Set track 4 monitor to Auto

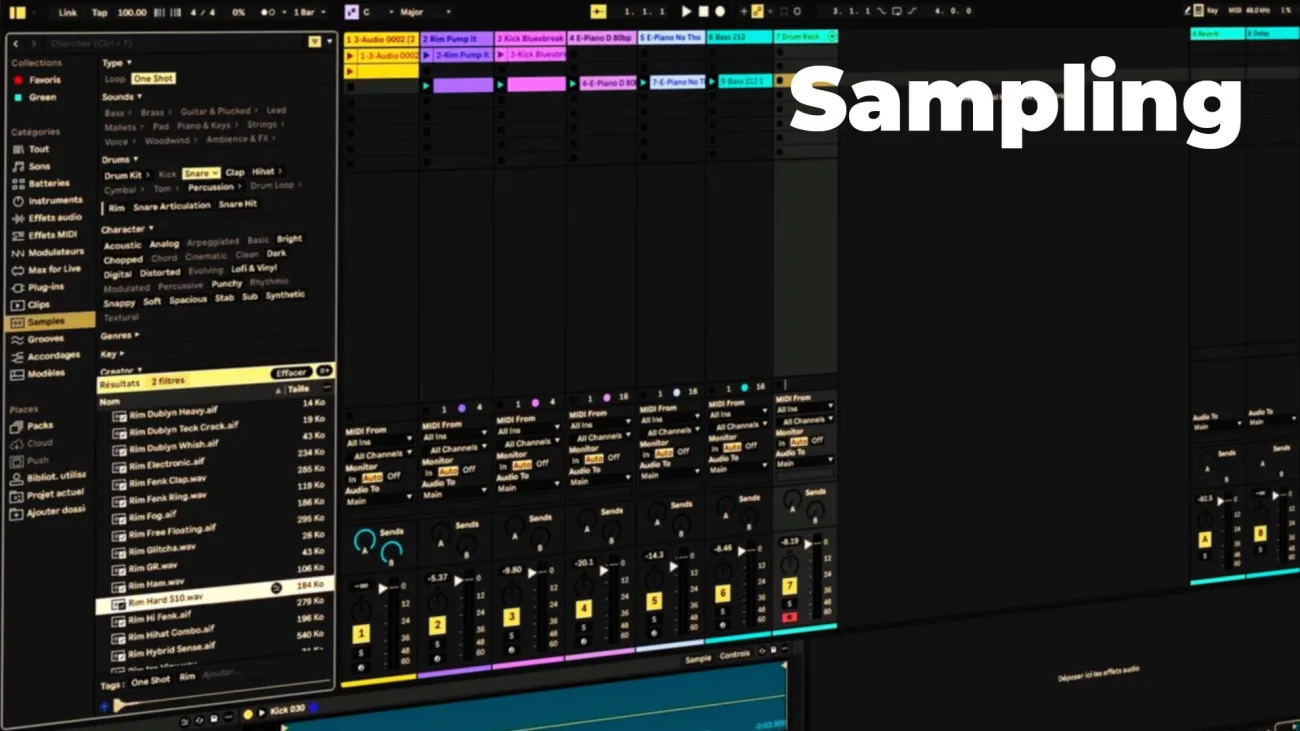594,459
